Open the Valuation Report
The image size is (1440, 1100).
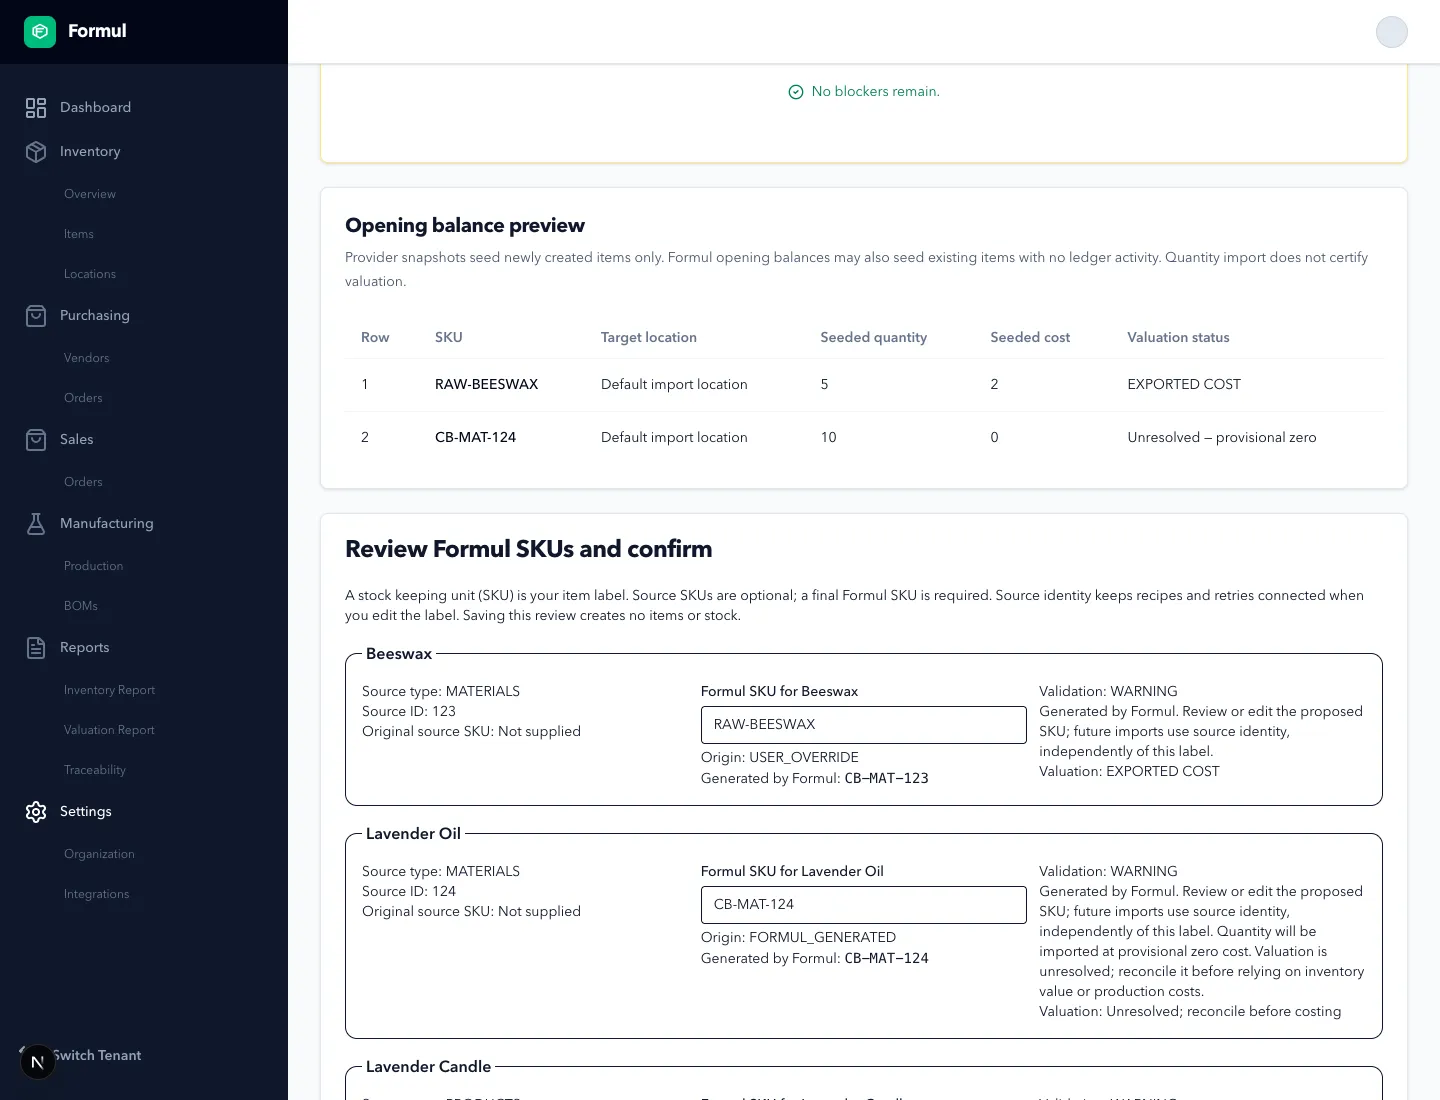tap(110, 730)
